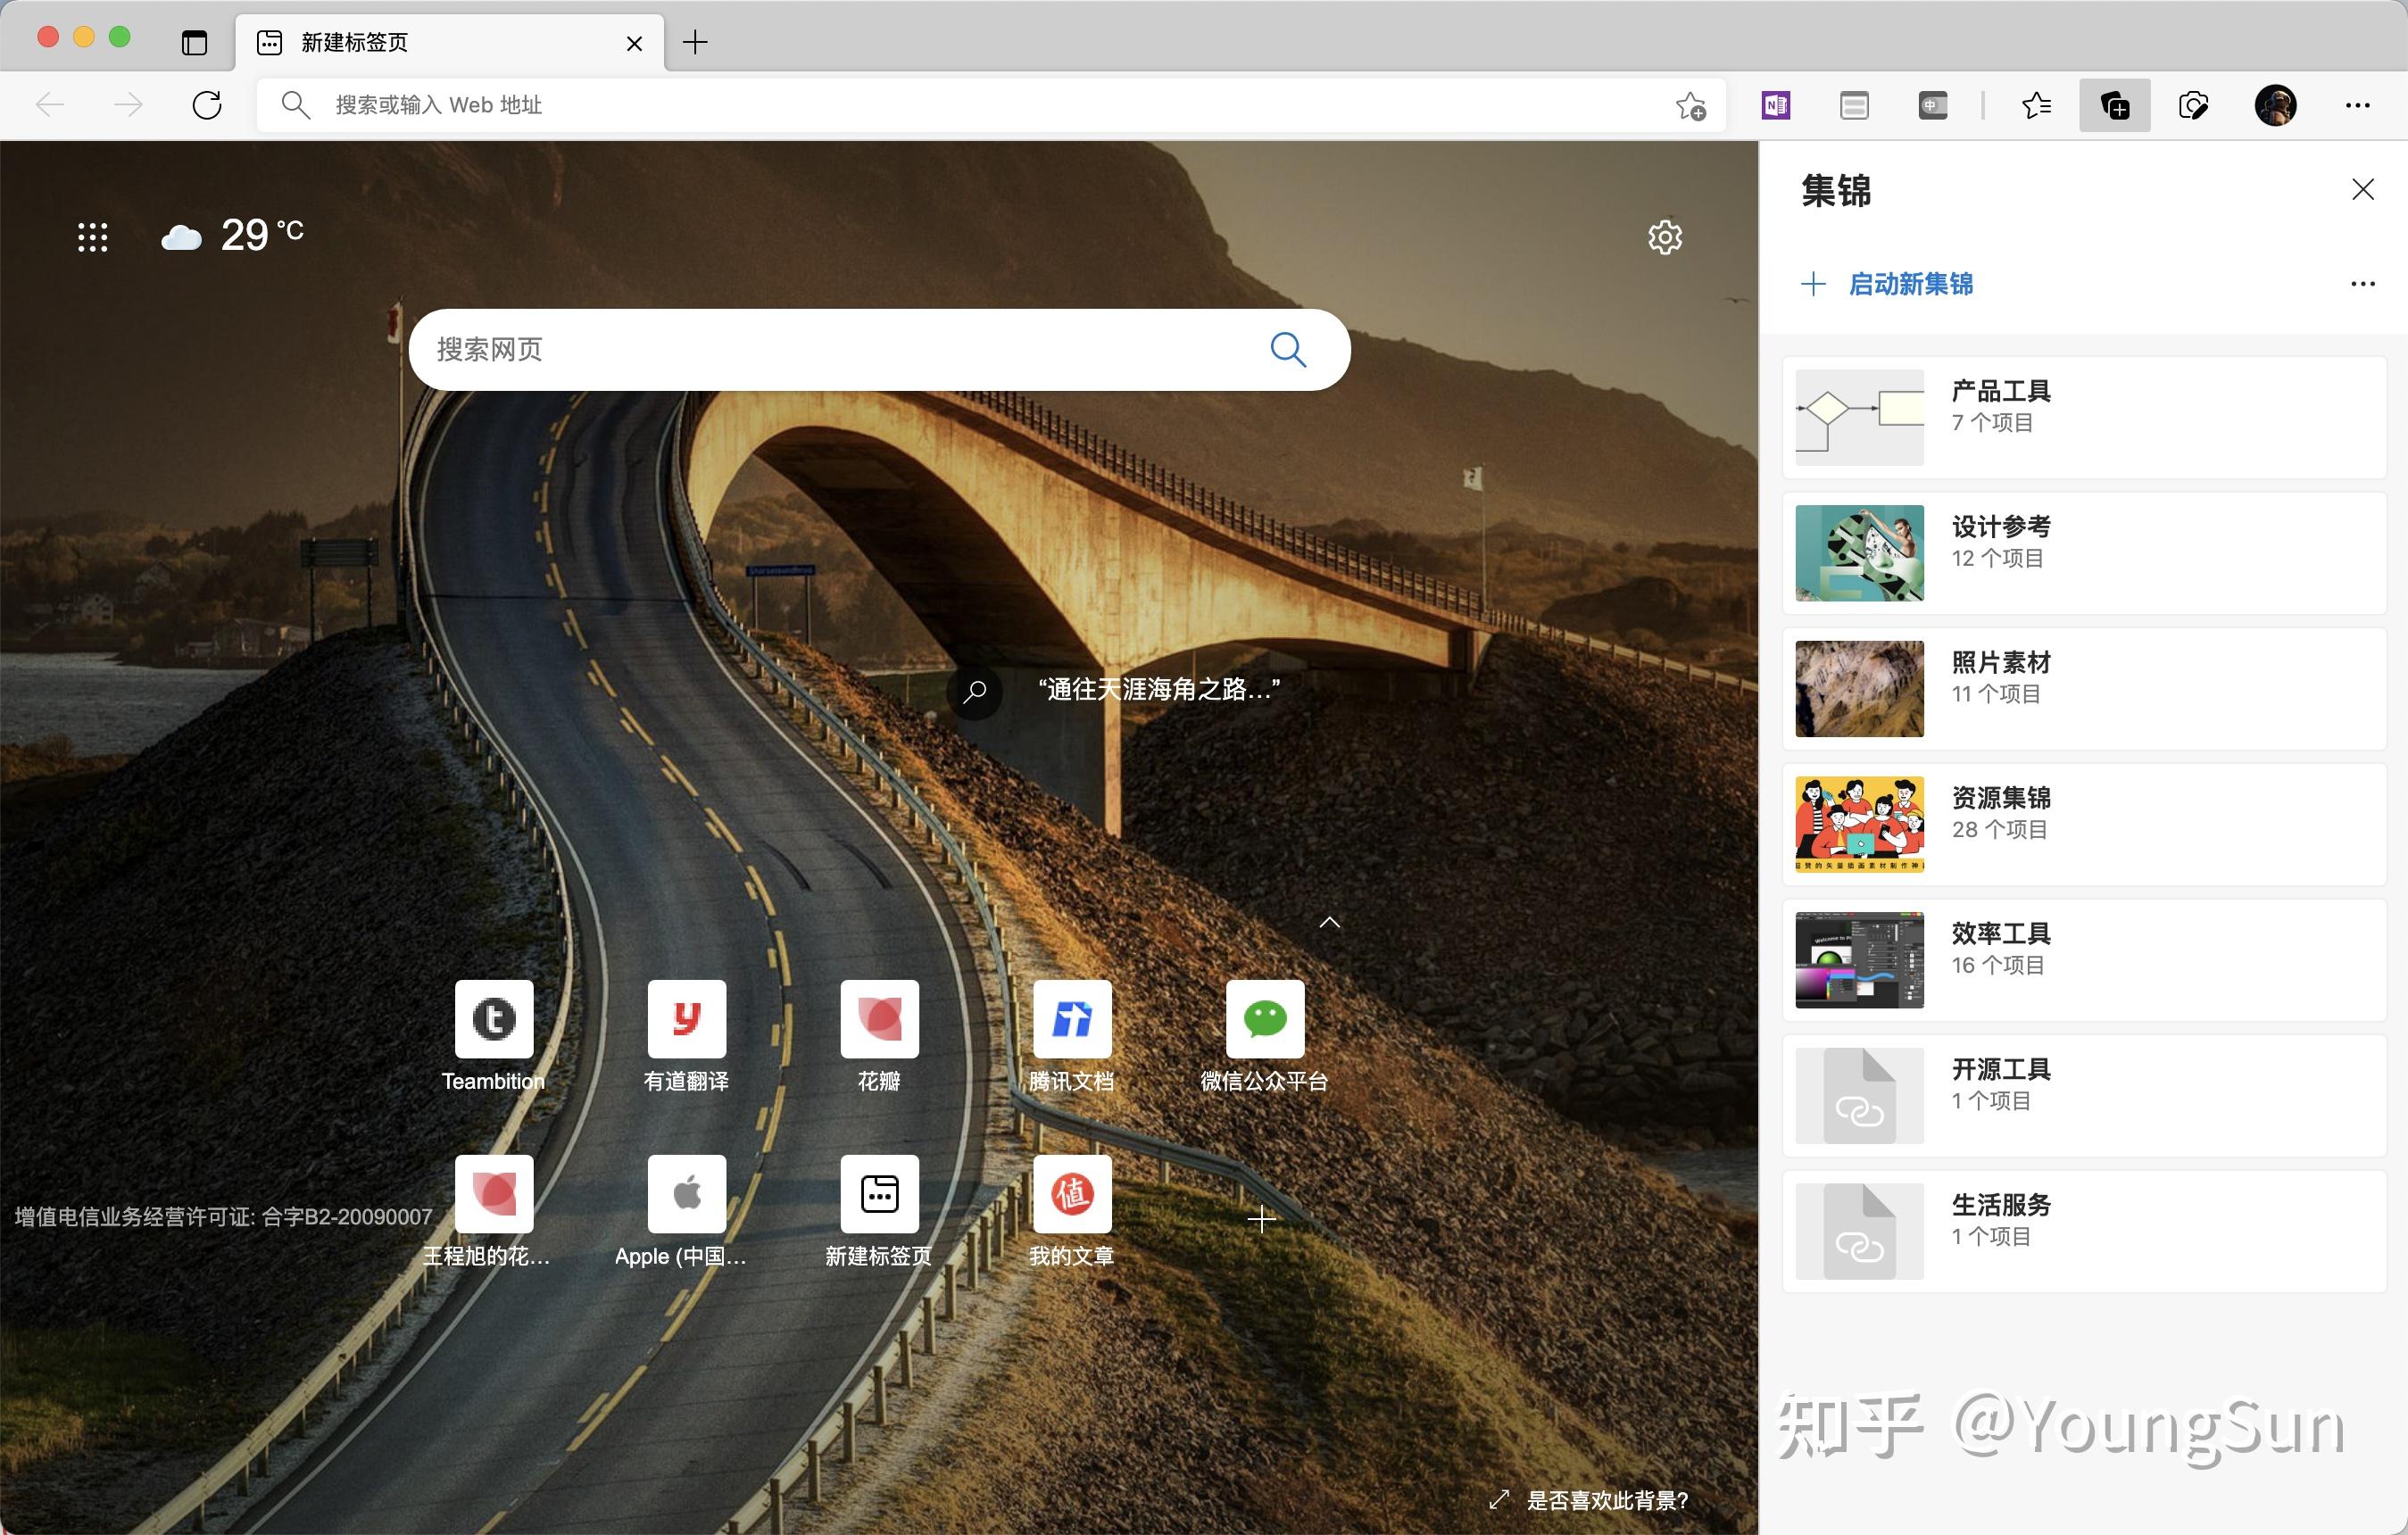
Task: Open the 腾讯文档 quick link
Action: [1072, 1036]
